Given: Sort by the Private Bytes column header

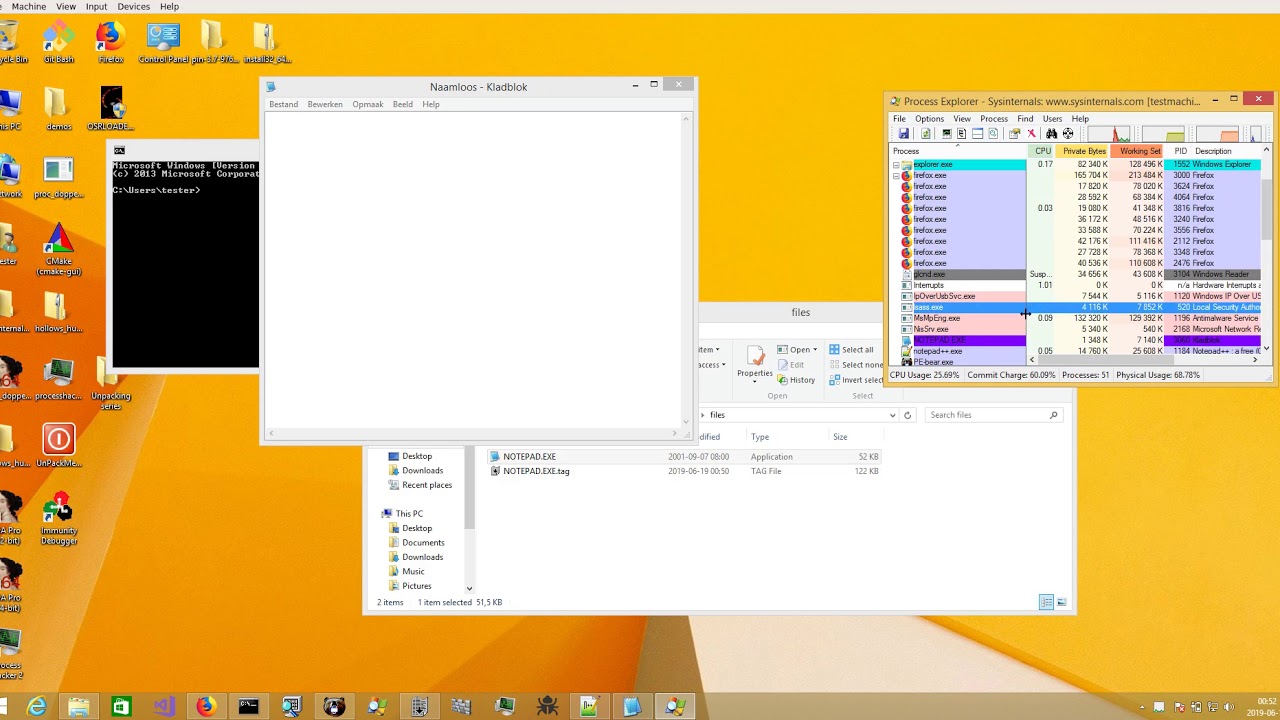Looking at the screenshot, I should tap(1084, 151).
